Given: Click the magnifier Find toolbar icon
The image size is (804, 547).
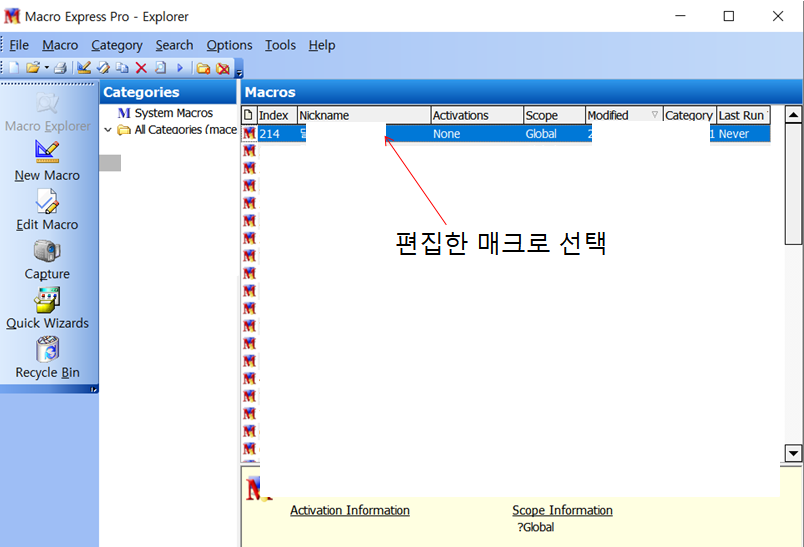Looking at the screenshot, I should [x=160, y=68].
